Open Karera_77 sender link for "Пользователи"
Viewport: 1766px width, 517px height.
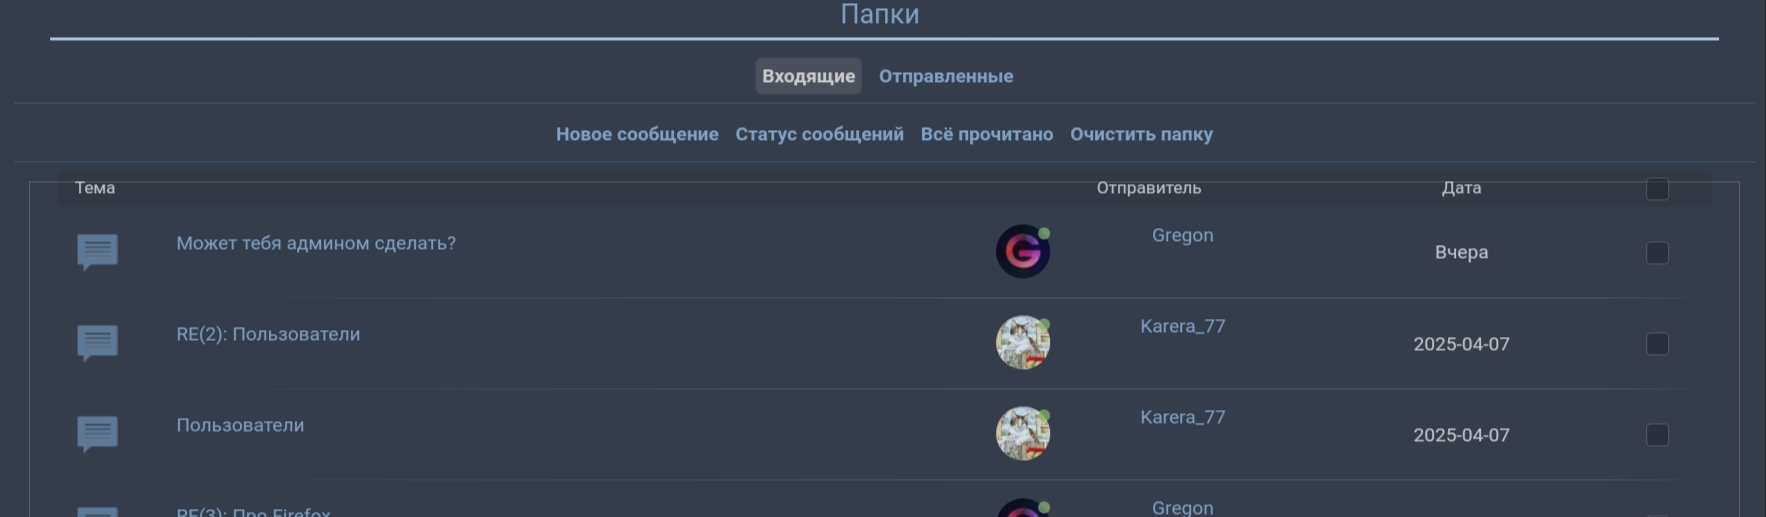coord(1182,417)
